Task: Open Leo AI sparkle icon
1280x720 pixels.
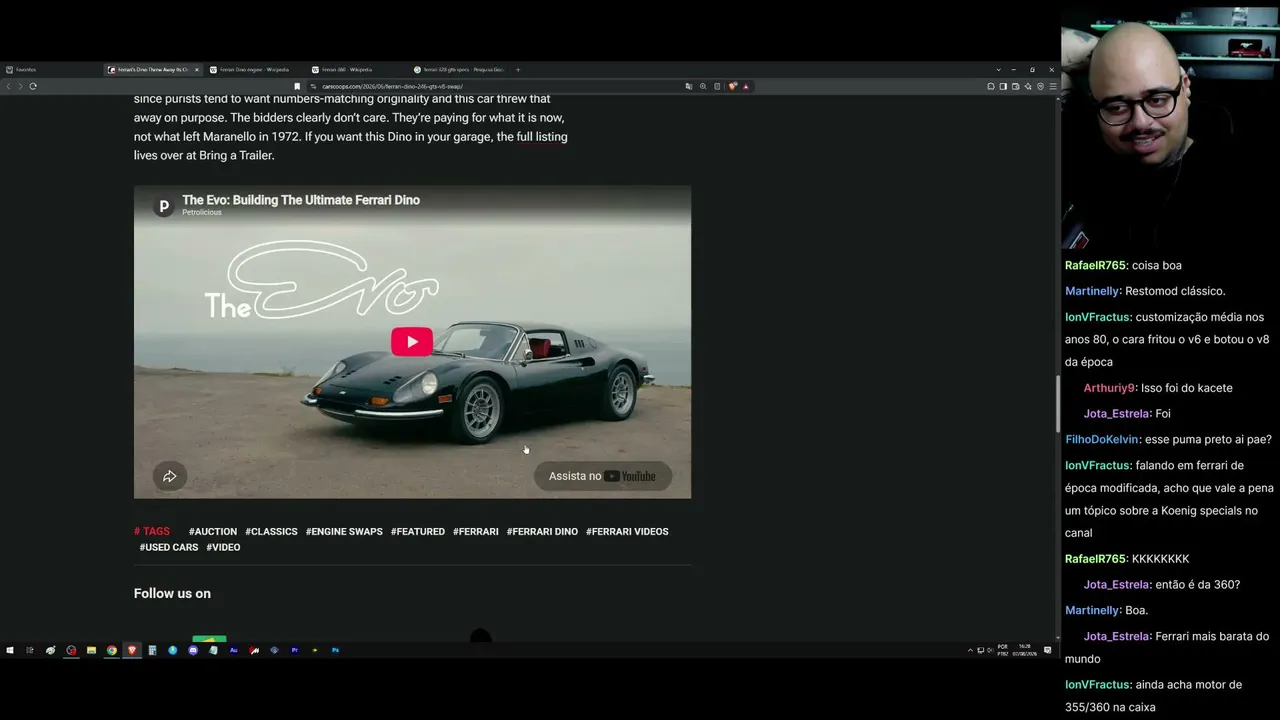Action: [x=1028, y=86]
